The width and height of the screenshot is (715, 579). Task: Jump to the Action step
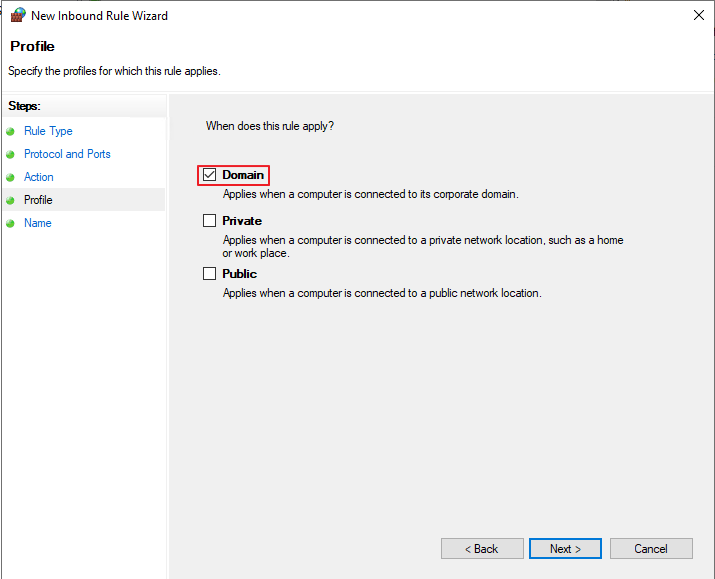(x=39, y=177)
